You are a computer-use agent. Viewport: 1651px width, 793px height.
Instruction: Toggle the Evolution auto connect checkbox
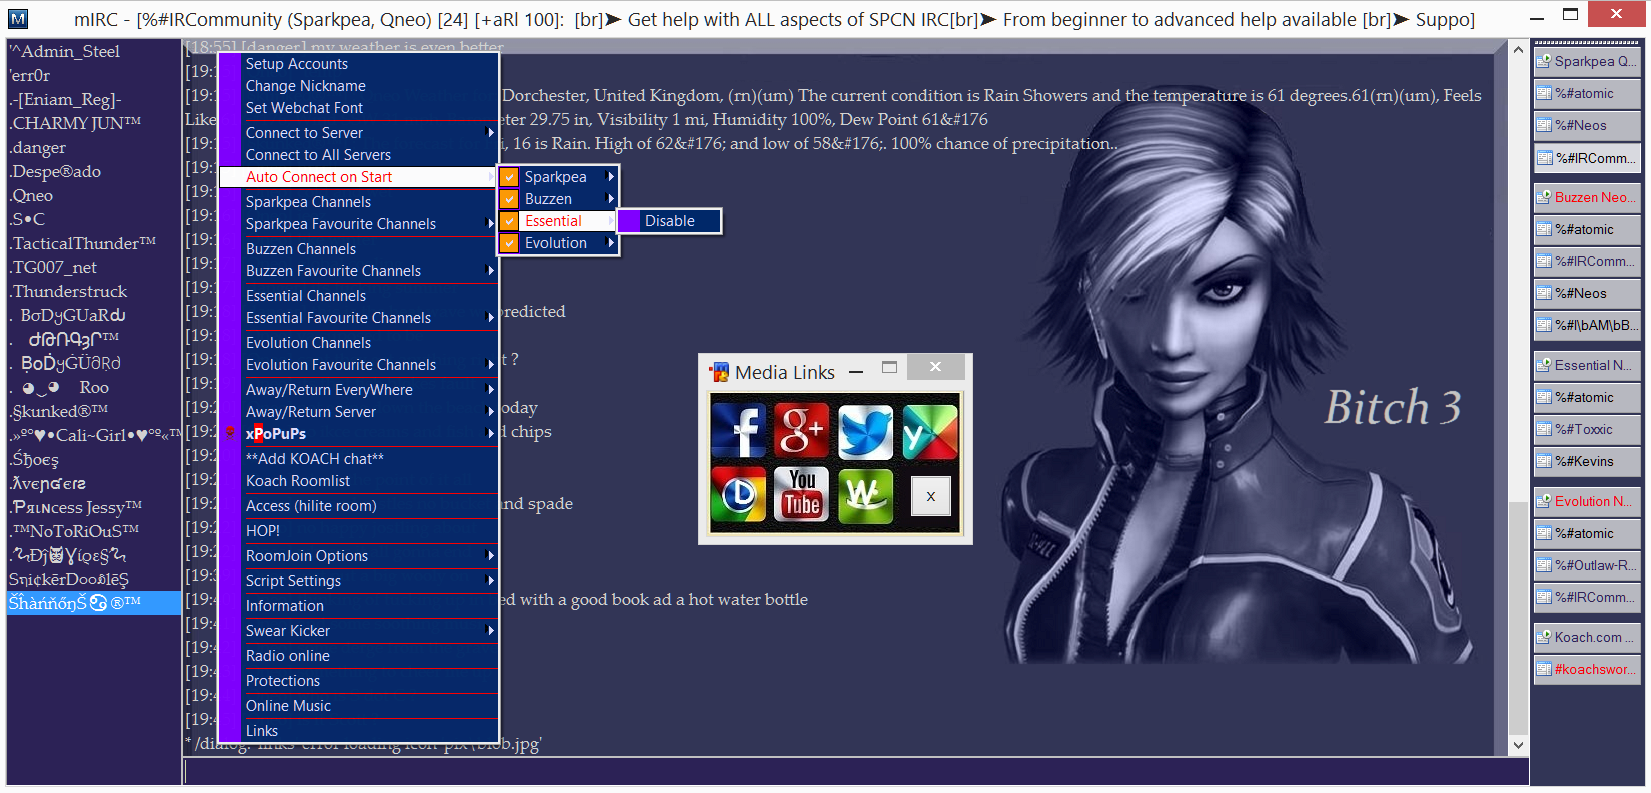point(510,243)
